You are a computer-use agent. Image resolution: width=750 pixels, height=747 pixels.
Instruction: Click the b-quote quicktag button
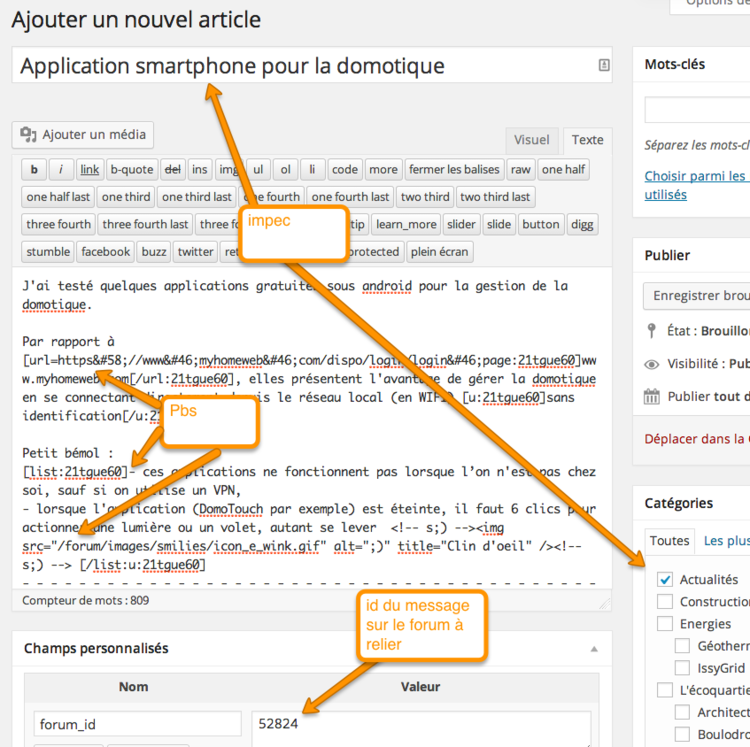[x=132, y=170]
